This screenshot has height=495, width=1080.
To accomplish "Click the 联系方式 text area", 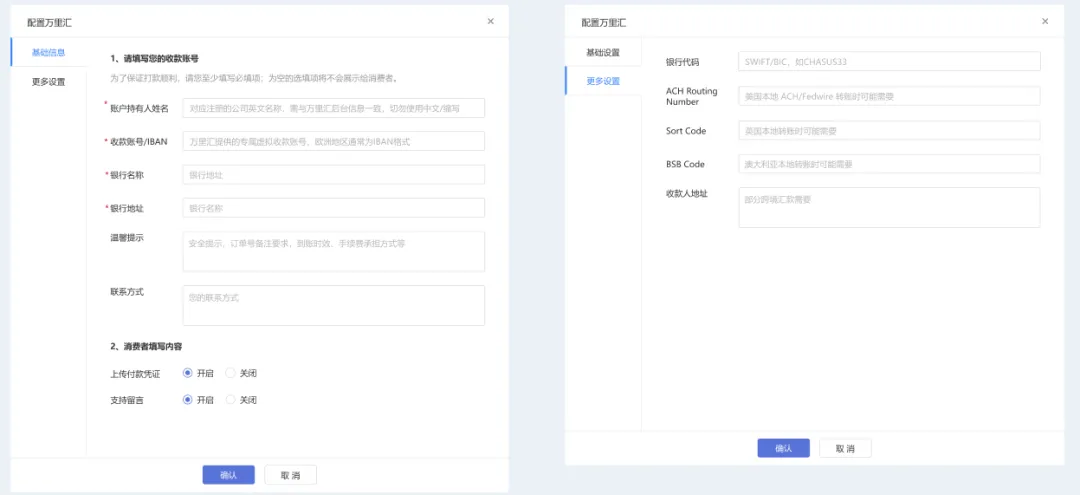I will pos(333,306).
